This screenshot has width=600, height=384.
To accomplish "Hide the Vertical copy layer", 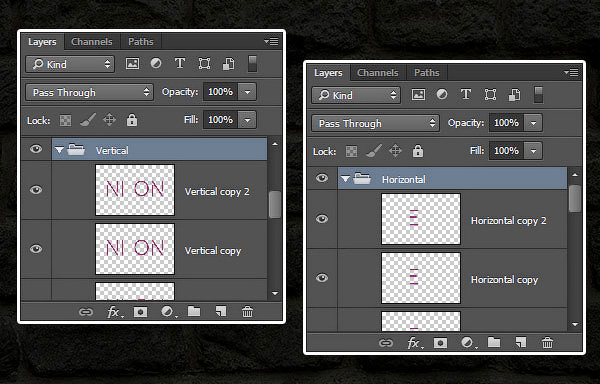I will coord(36,249).
